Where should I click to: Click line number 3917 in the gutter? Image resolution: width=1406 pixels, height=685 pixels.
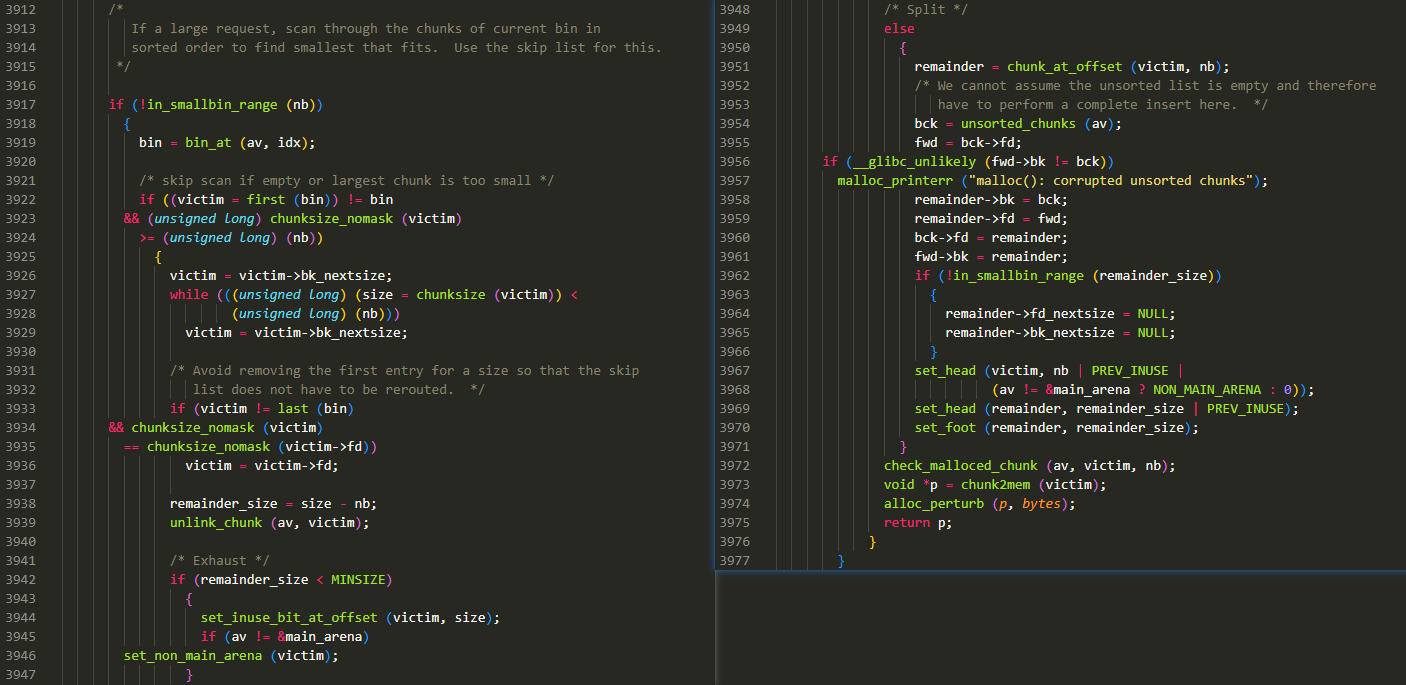20,105
